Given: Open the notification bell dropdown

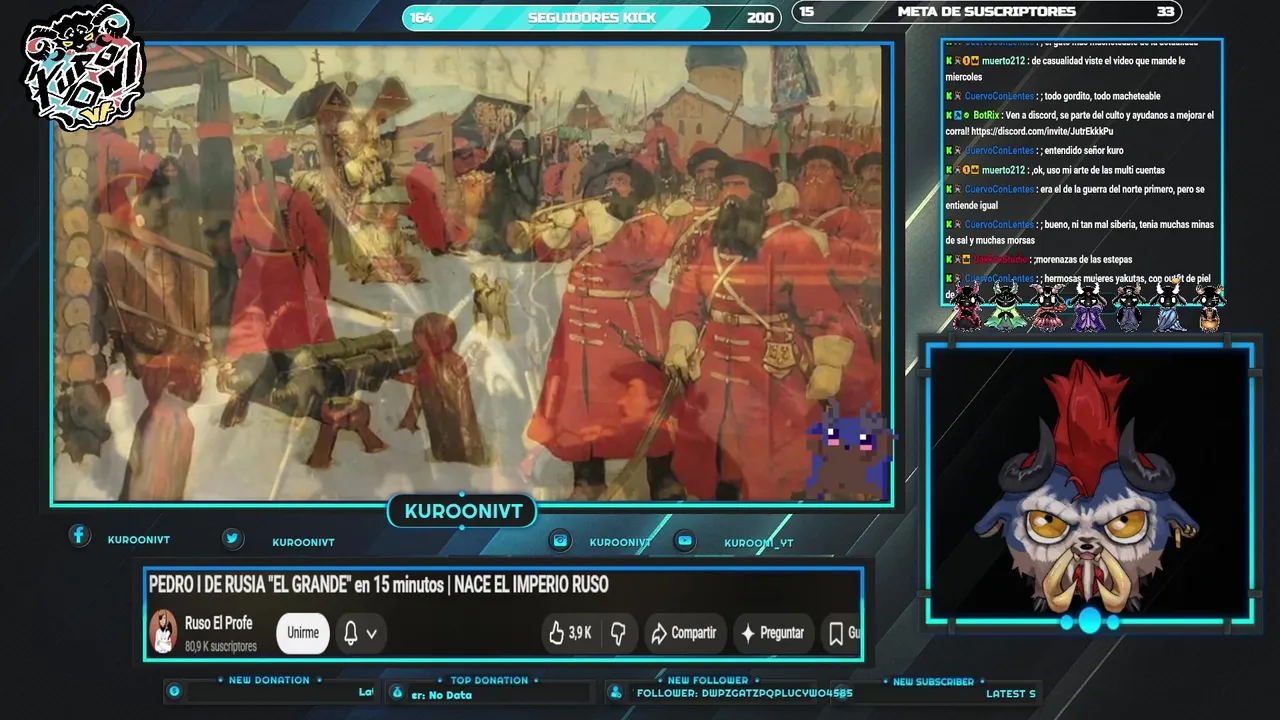Looking at the screenshot, I should 360,633.
